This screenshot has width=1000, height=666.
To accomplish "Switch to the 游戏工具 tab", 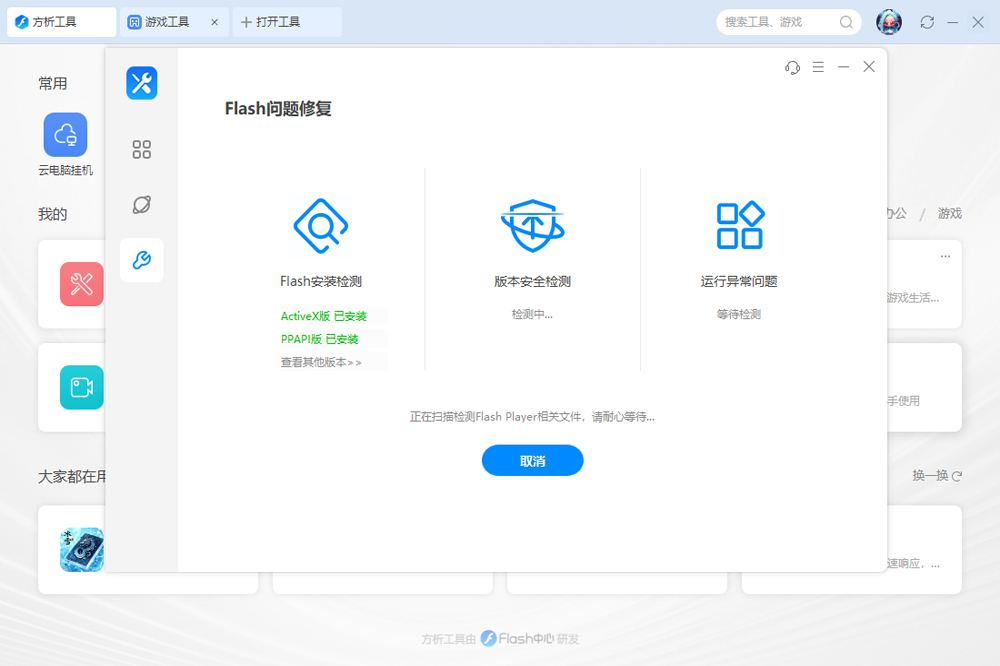I will point(166,22).
